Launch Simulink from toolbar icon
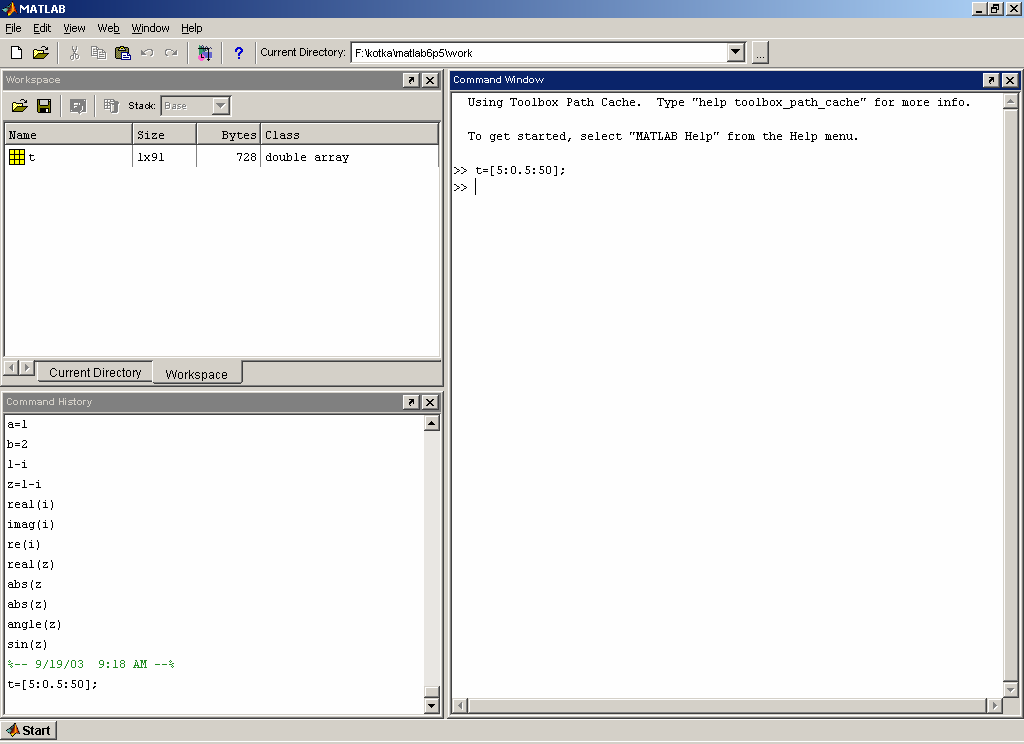Screen dimensions: 1024x744 click(205, 53)
